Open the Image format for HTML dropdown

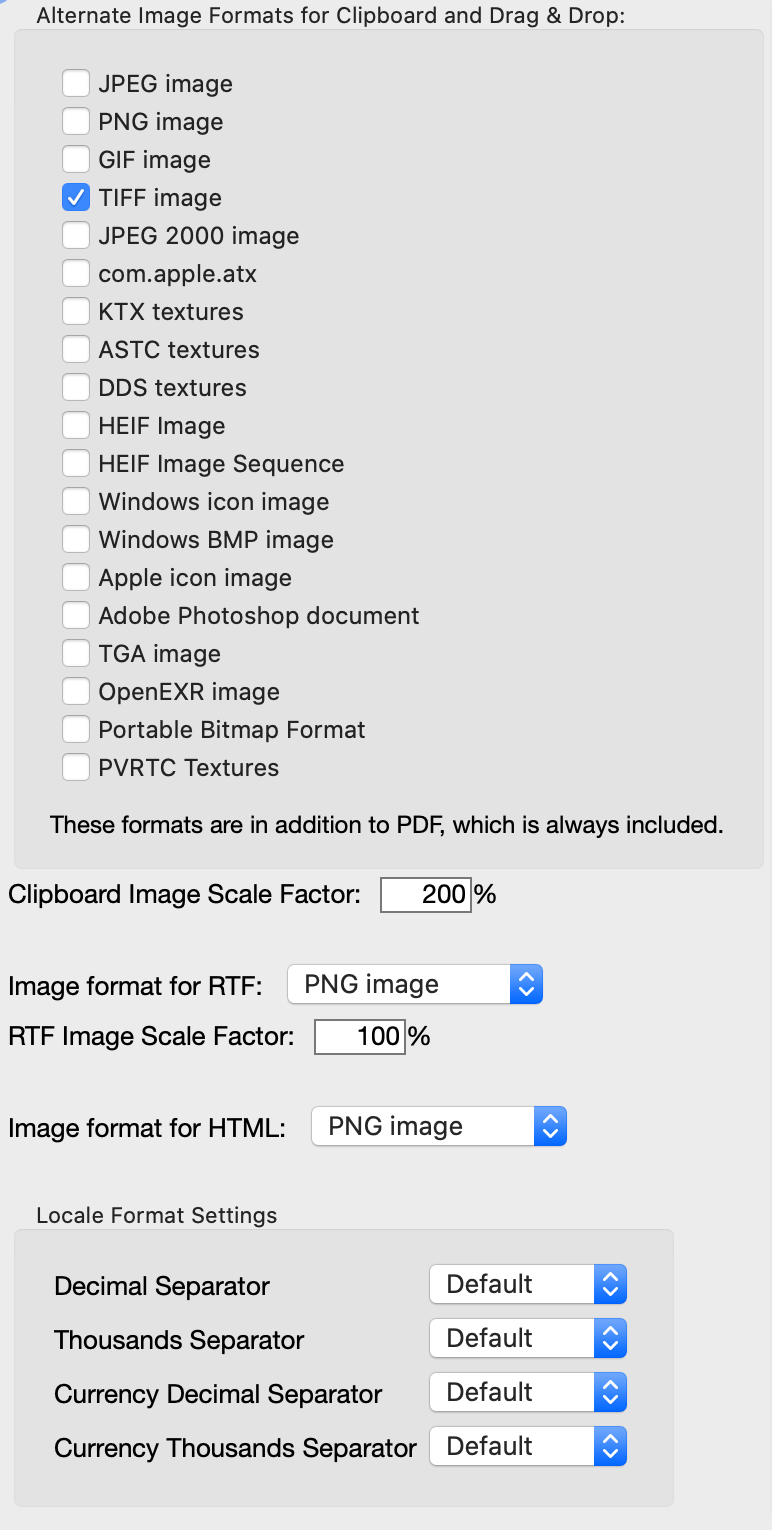(x=551, y=1126)
